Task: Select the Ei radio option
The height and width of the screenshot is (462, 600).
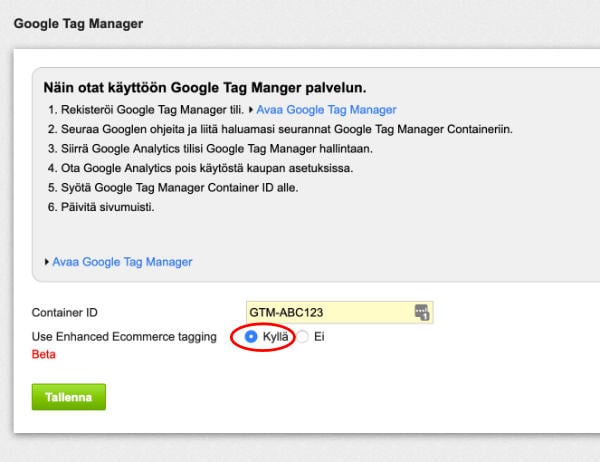Action: coord(302,336)
